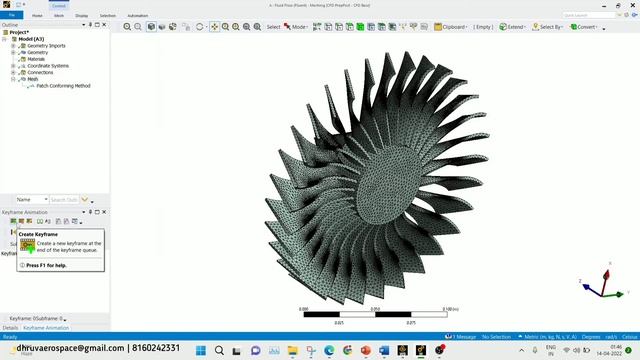The width and height of the screenshot is (640, 360).
Task: Switch to Automation ribbon tab
Action: [138, 16]
